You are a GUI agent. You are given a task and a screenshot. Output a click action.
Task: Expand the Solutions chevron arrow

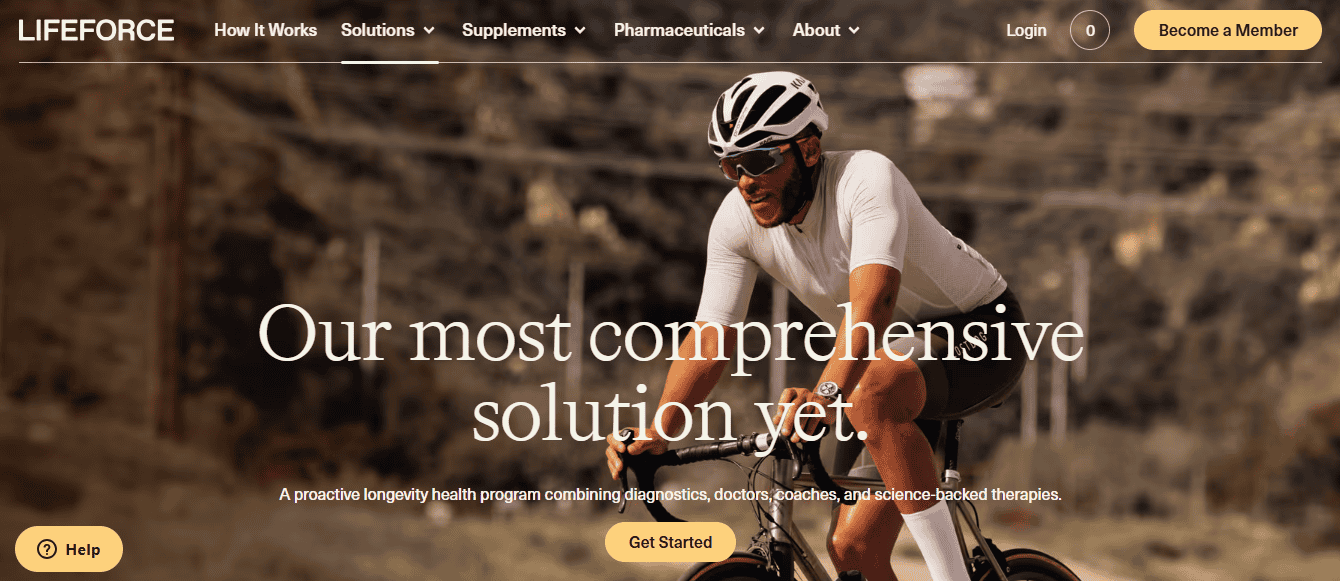(x=429, y=31)
